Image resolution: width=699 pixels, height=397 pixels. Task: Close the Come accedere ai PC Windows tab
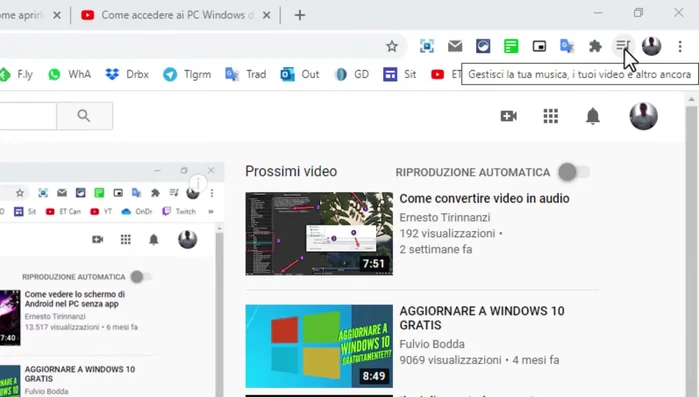[267, 15]
